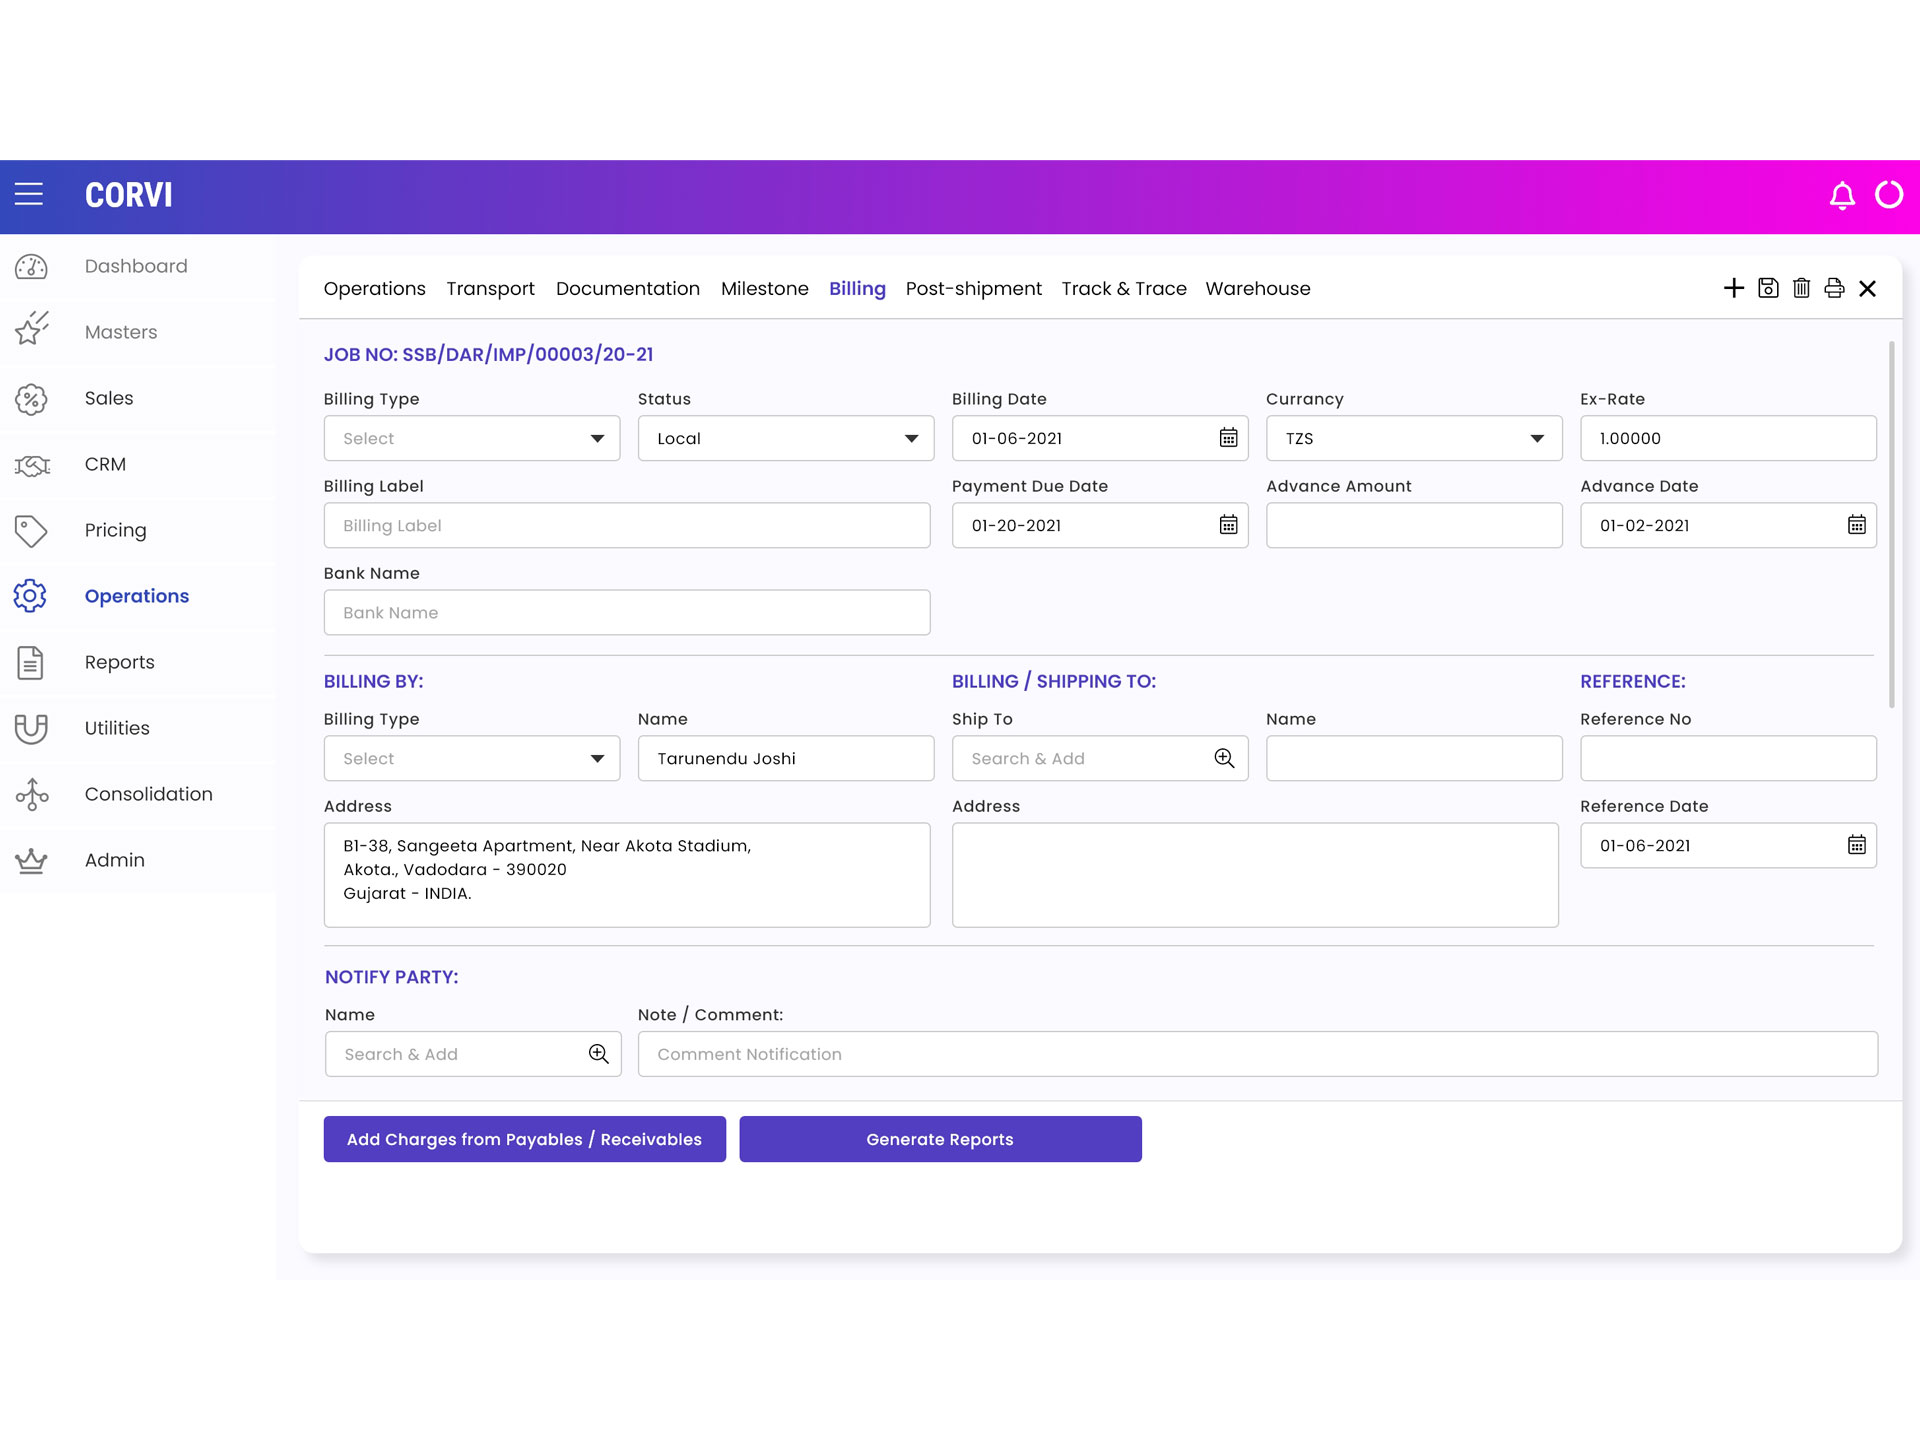Click the save disk icon

point(1768,288)
